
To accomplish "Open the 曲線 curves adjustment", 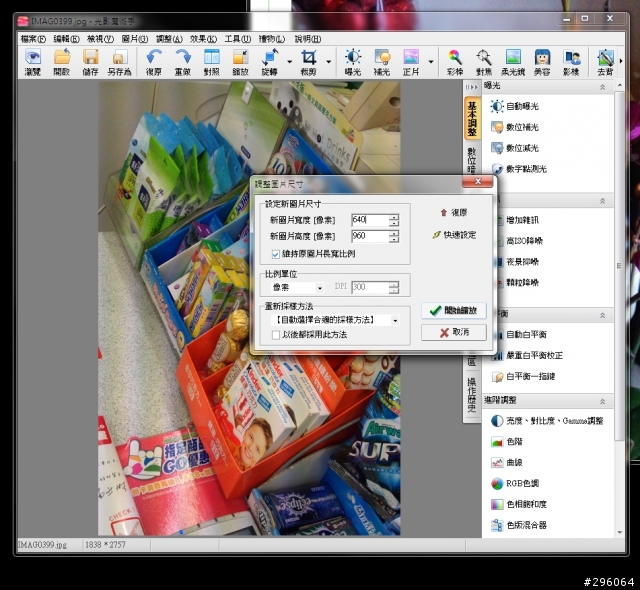I will coord(507,462).
